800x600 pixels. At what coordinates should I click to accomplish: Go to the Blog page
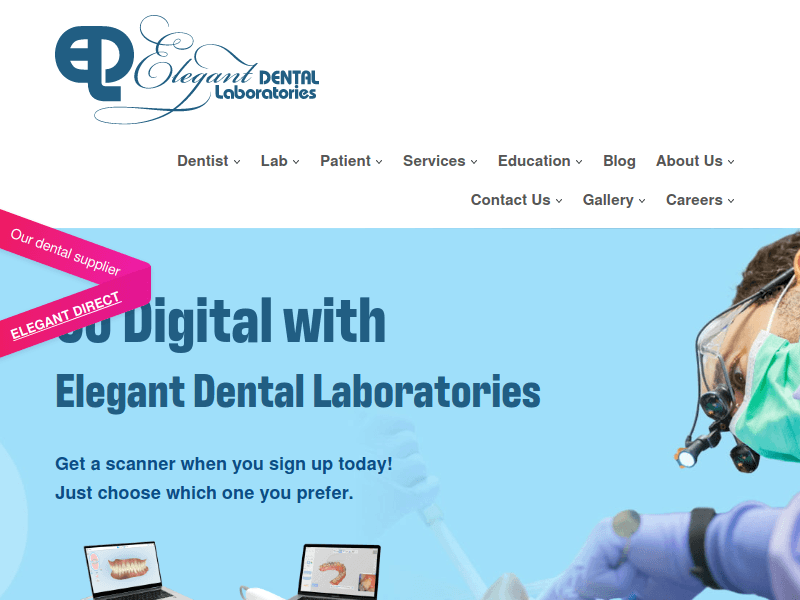click(x=619, y=161)
